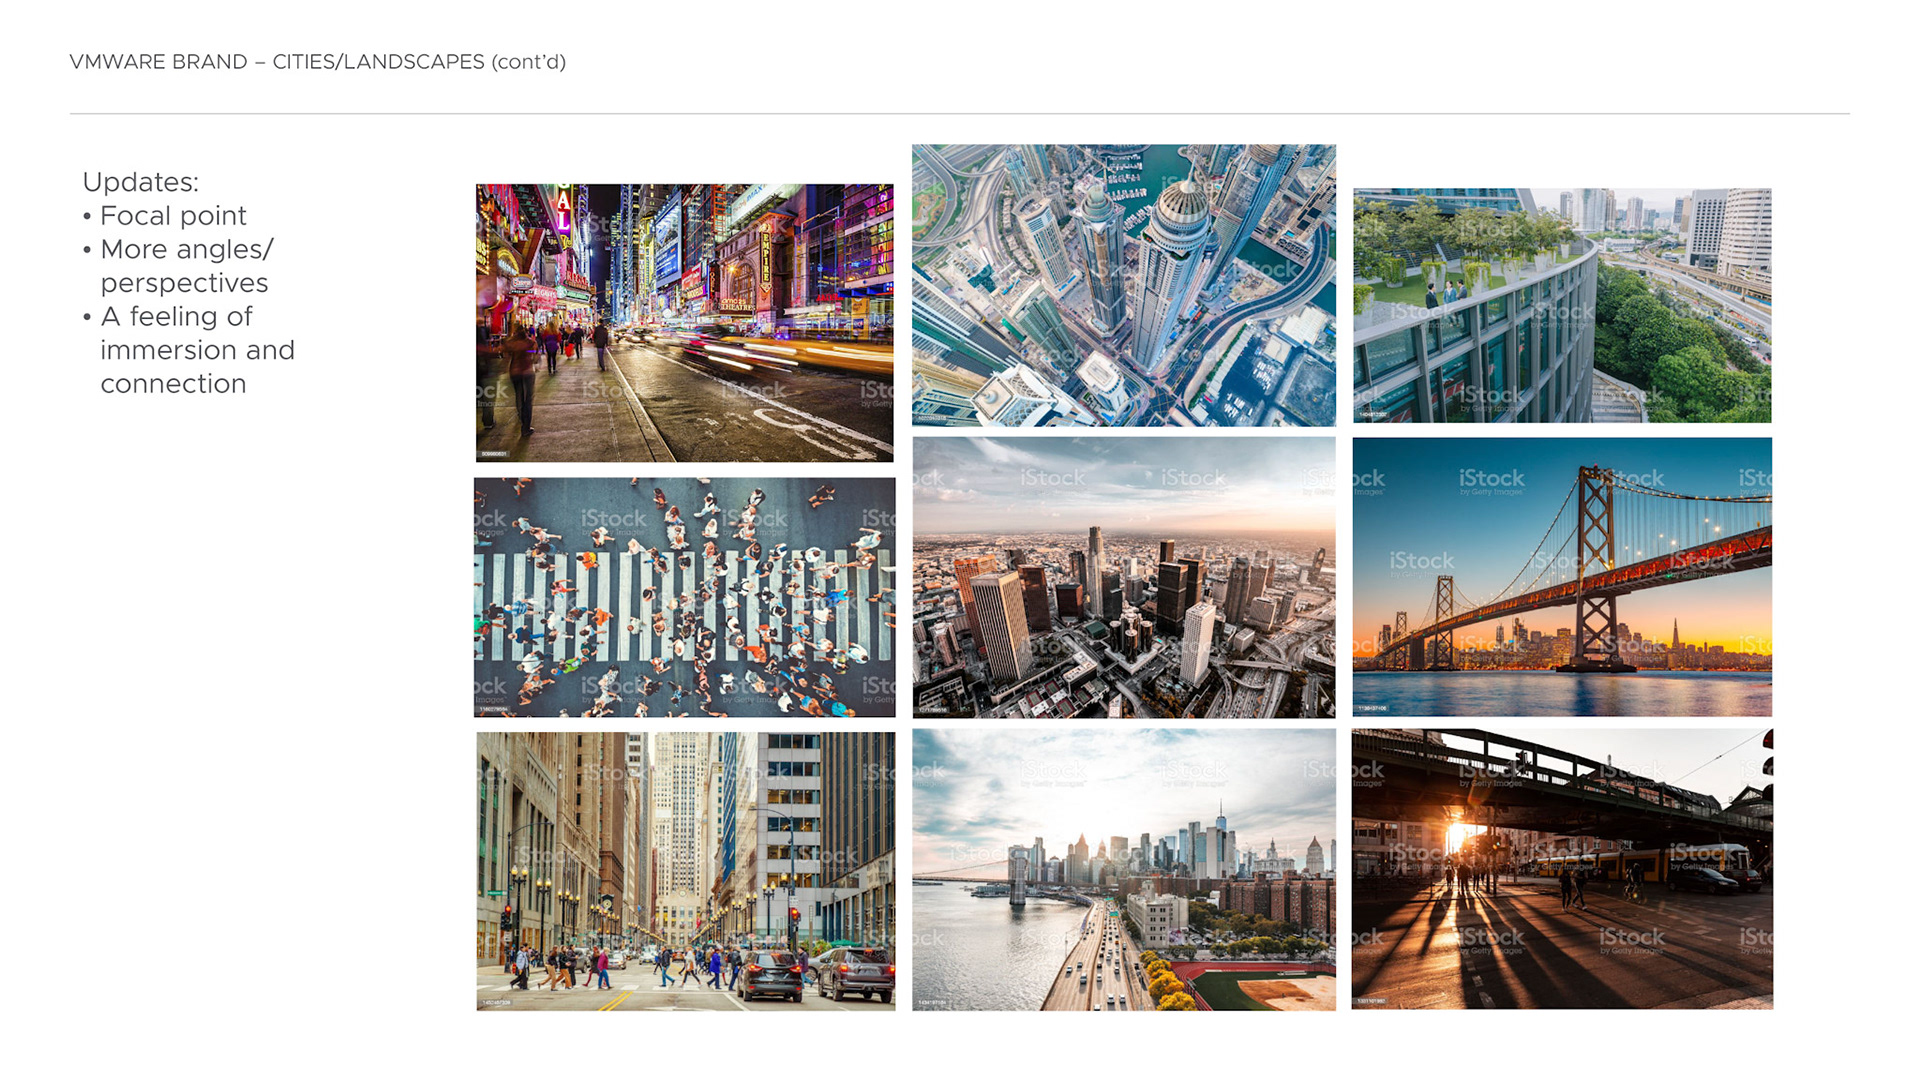This screenshot has width=1920, height=1080.
Task: Select the sunset under elevated tracks photo
Action: click(x=1562, y=868)
